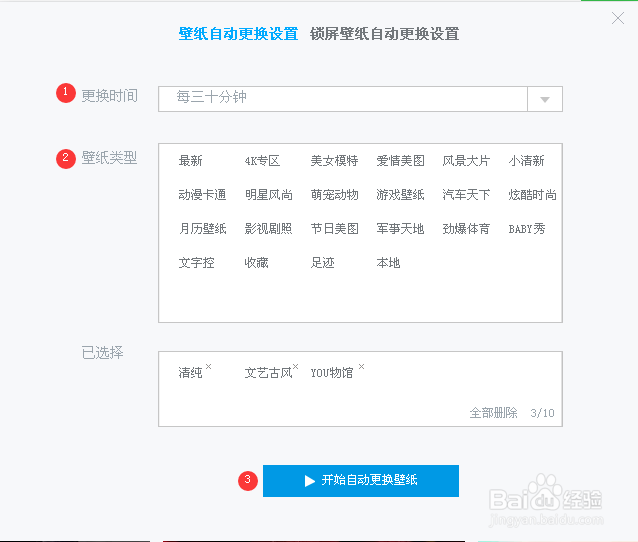Switch to 壁纸自动更换设置 tab
The width and height of the screenshot is (638, 542).
[238, 34]
